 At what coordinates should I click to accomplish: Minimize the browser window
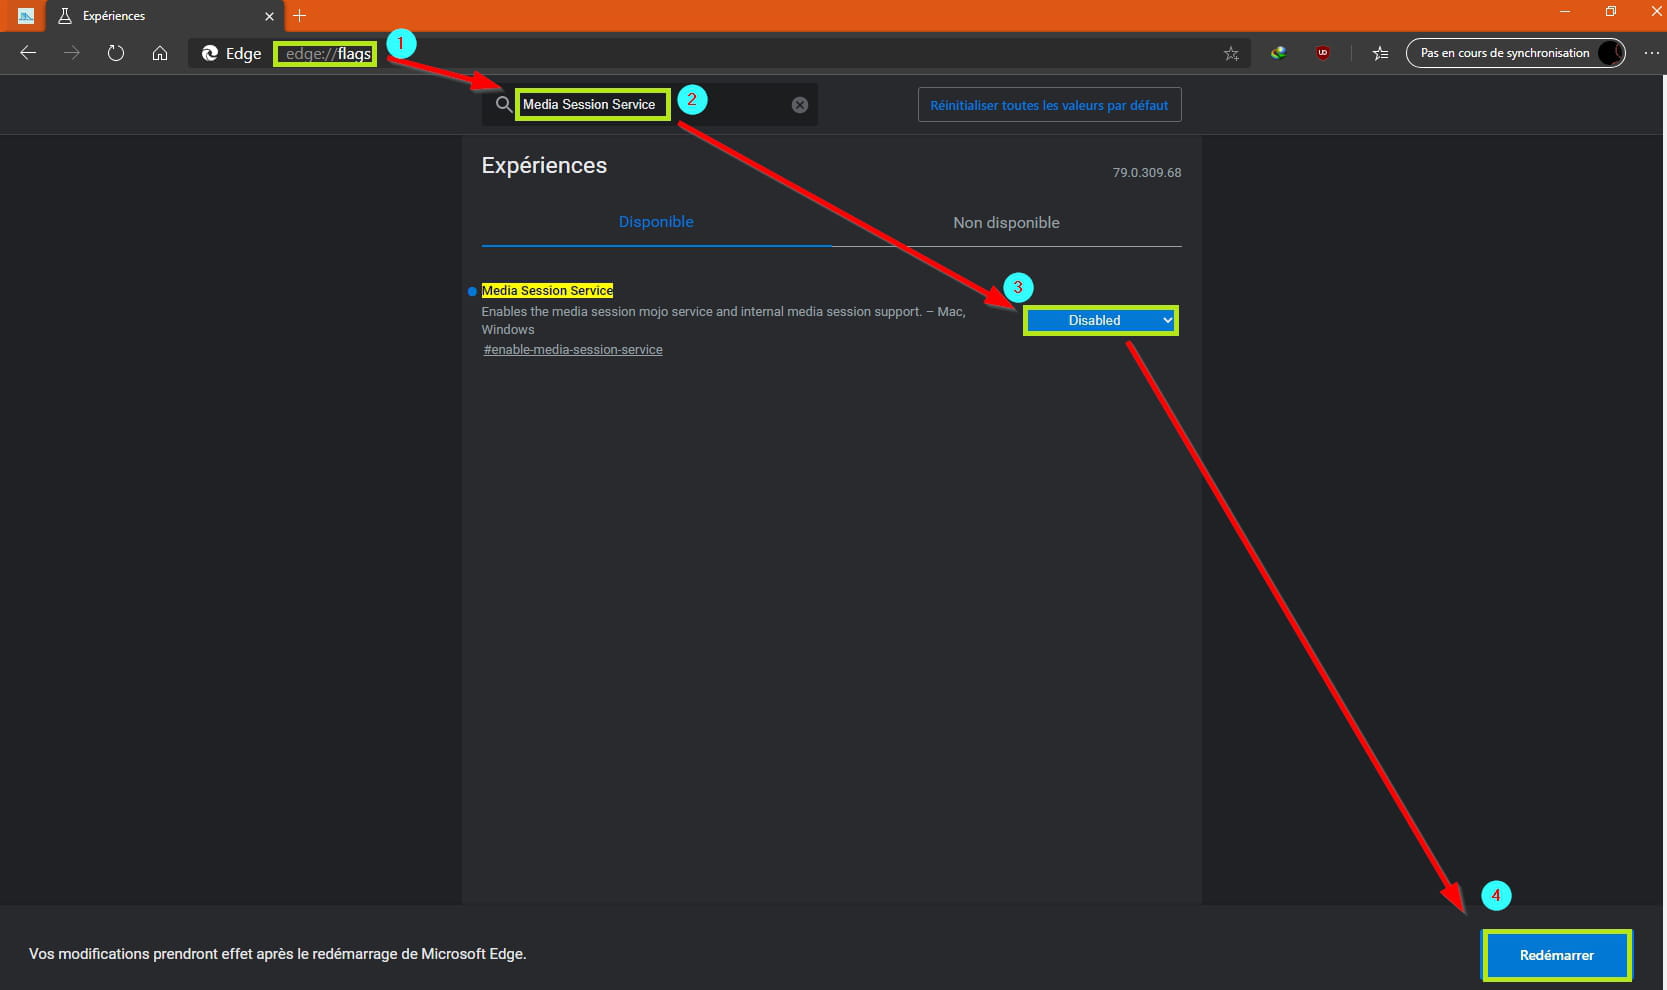[x=1565, y=12]
